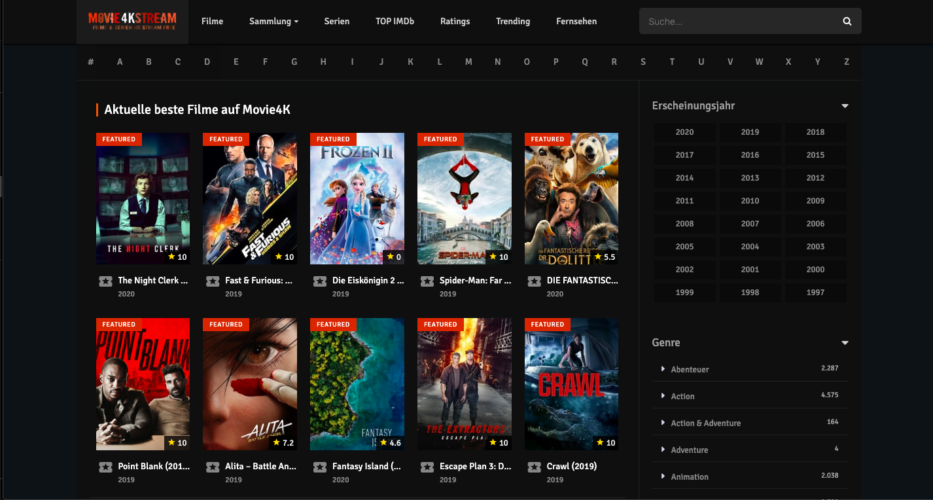Open the Fernsehen page
The height and width of the screenshot is (500, 933).
pyautogui.click(x=577, y=21)
